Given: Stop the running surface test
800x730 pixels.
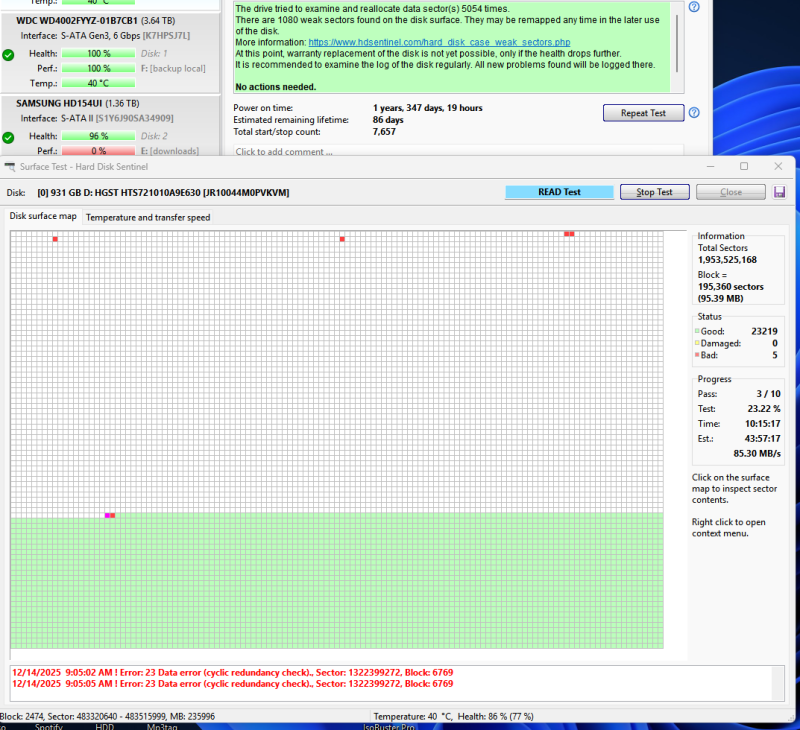Looking at the screenshot, I should [655, 192].
